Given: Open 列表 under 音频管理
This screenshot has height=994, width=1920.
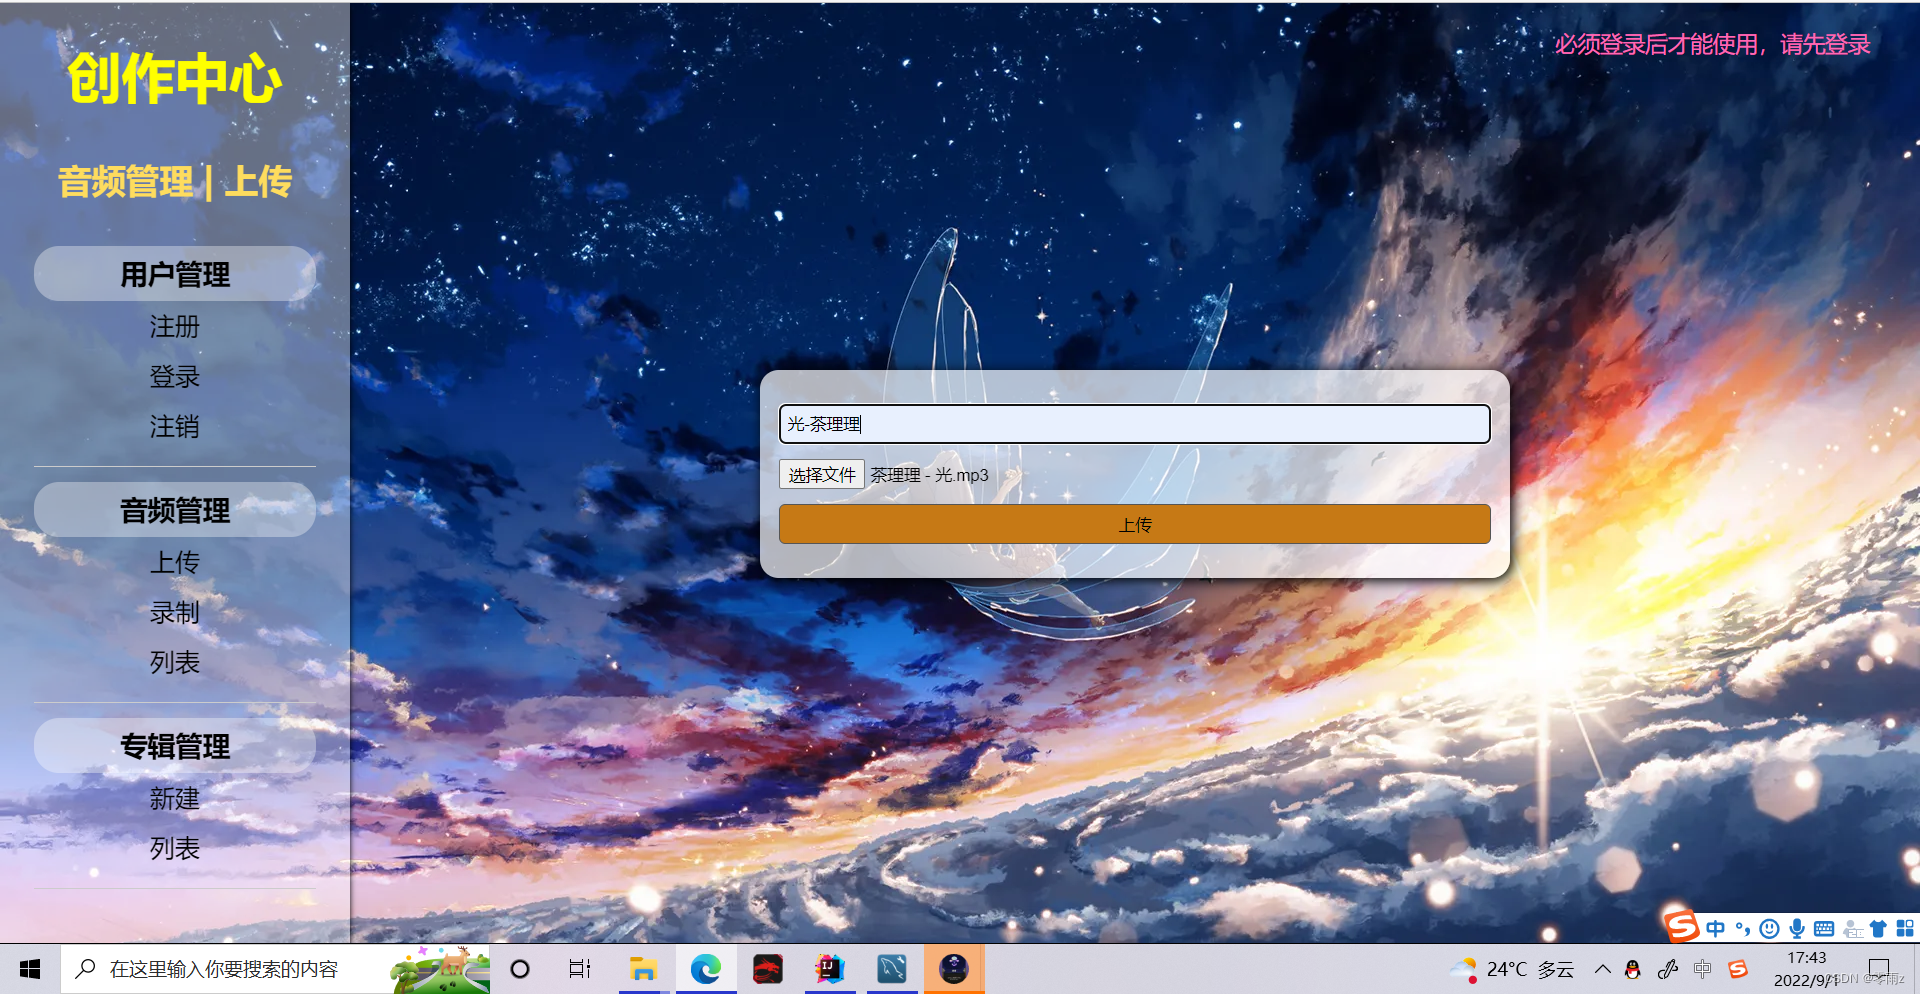Looking at the screenshot, I should (x=175, y=663).
